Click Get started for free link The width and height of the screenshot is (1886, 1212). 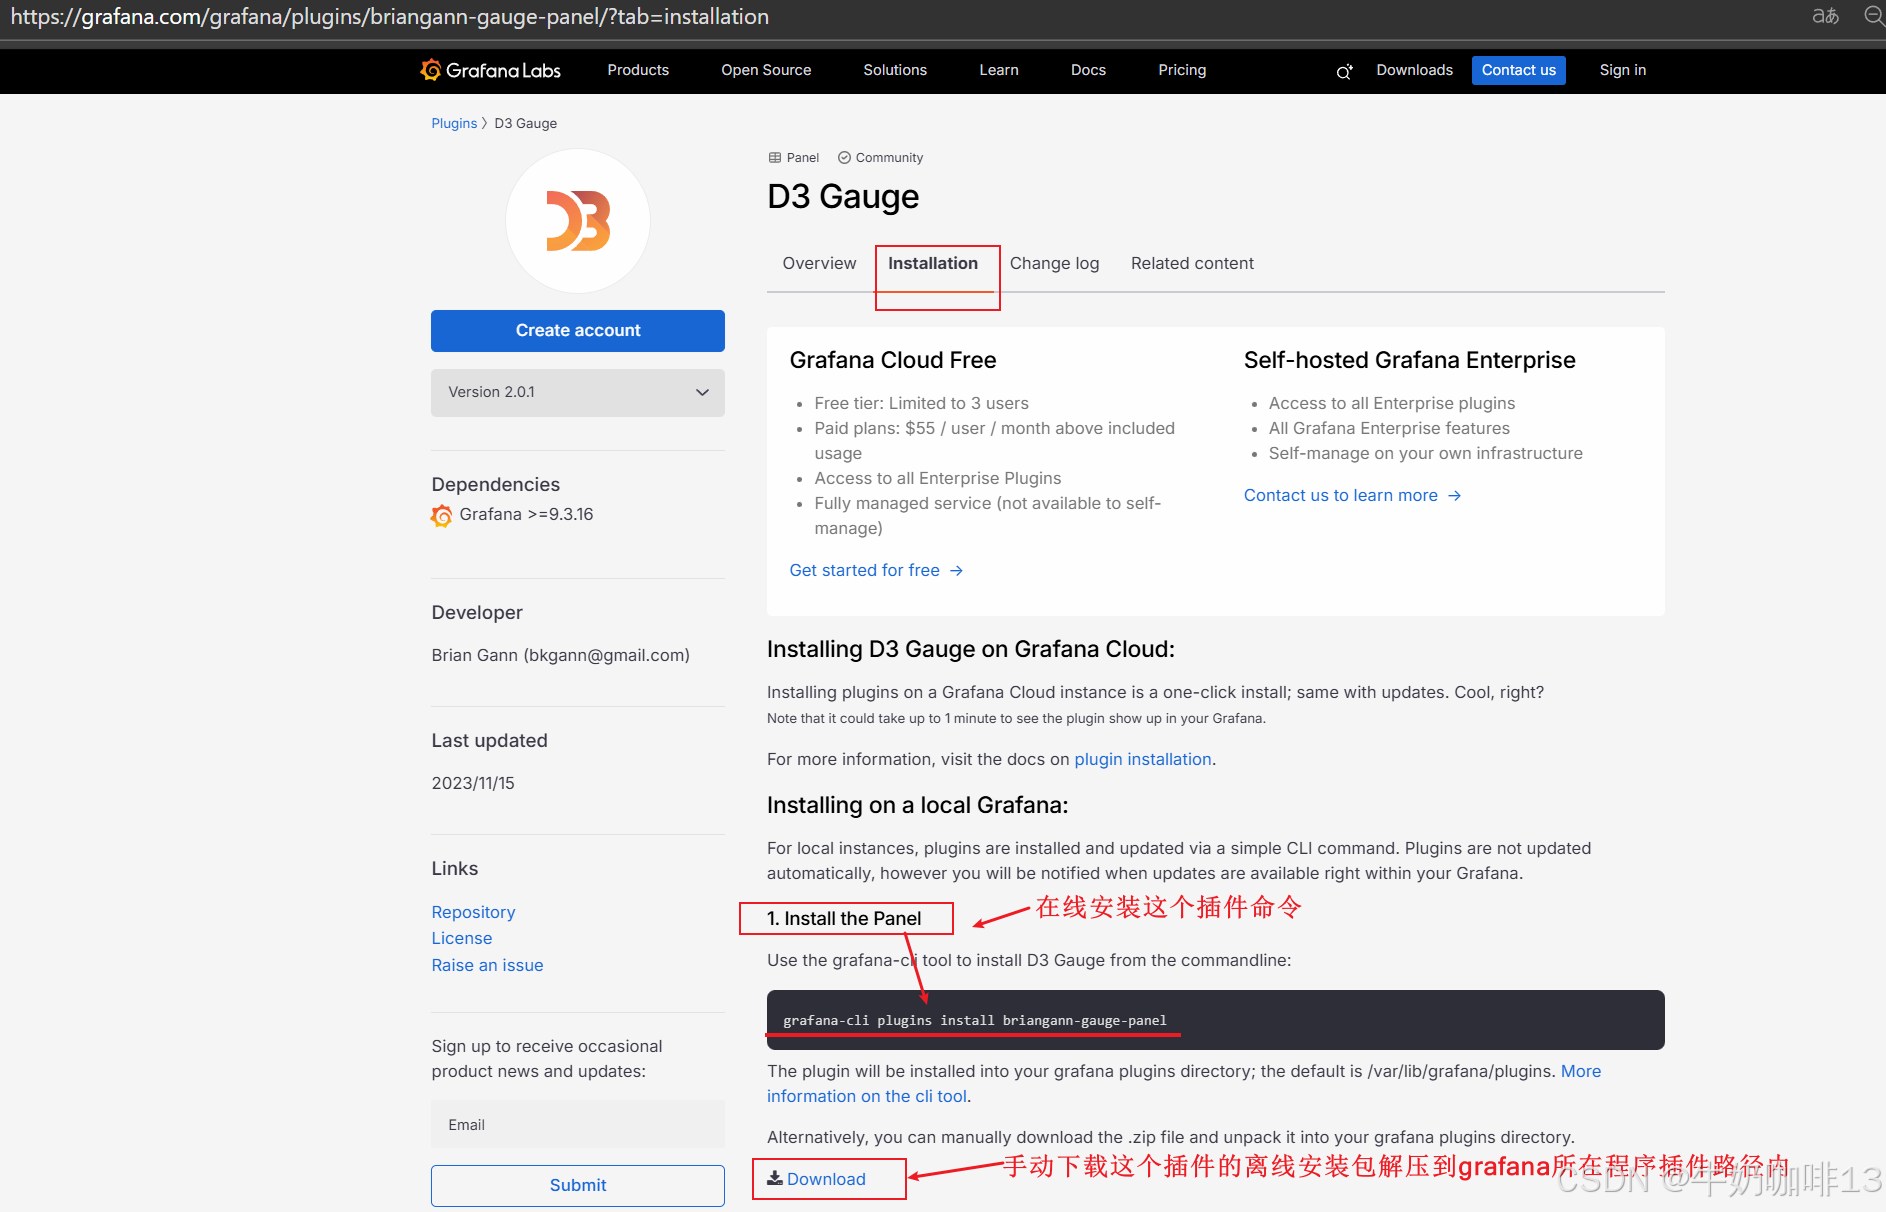coord(864,570)
